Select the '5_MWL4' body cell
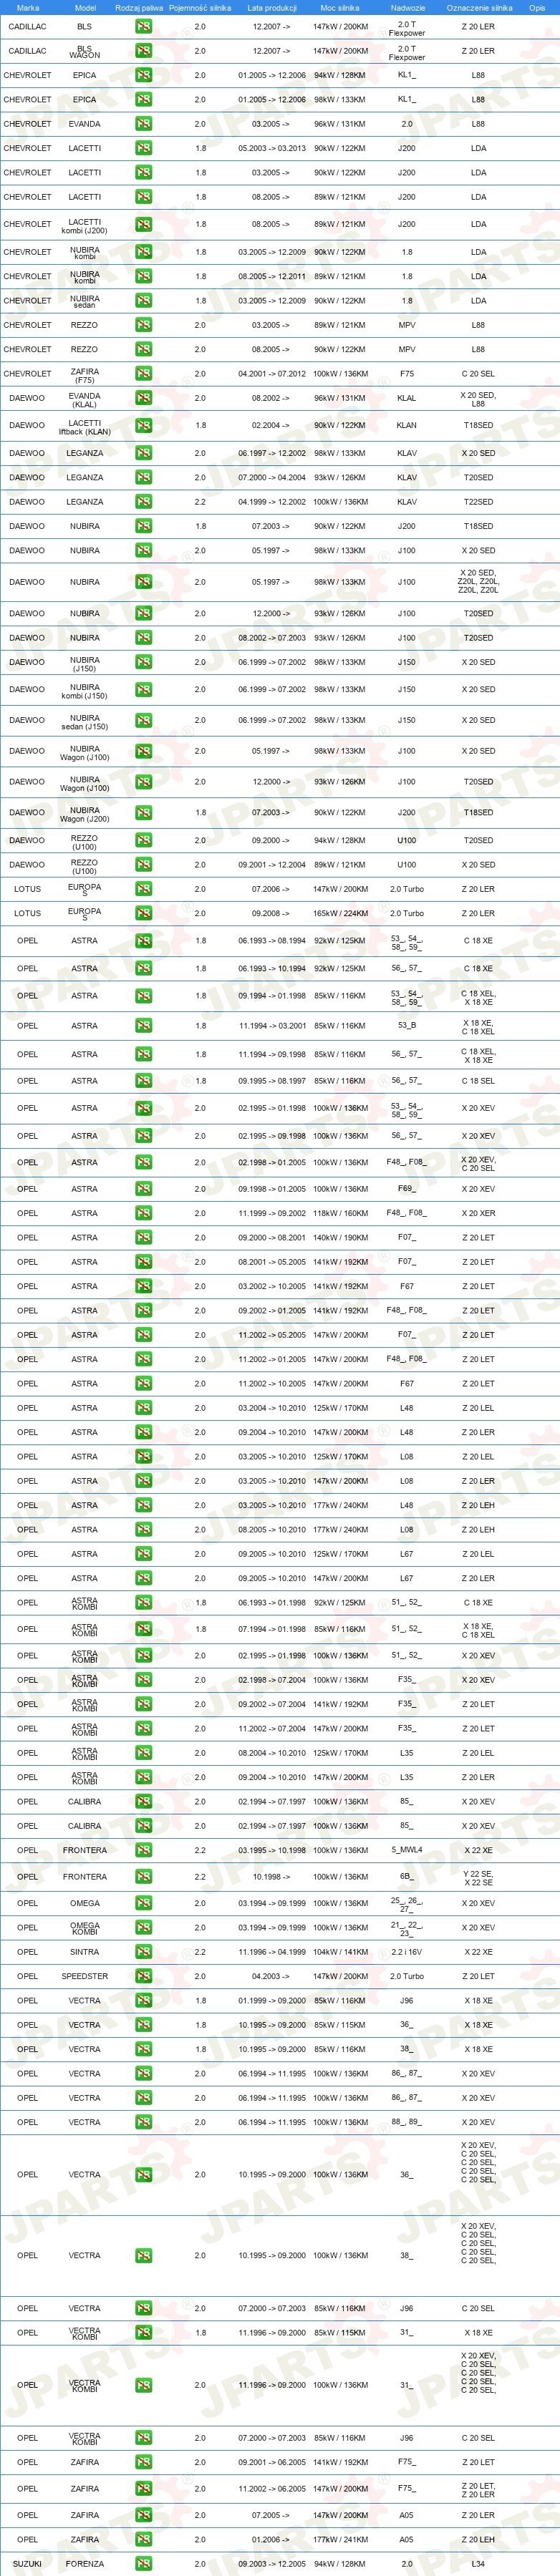560x2576 pixels. point(407,1851)
